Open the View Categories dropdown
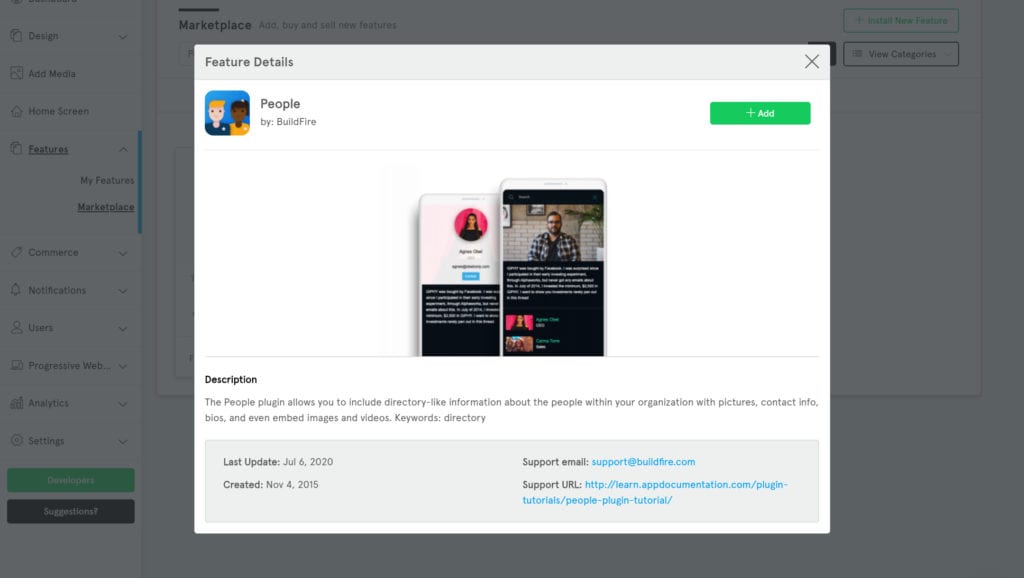 pyautogui.click(x=900, y=54)
